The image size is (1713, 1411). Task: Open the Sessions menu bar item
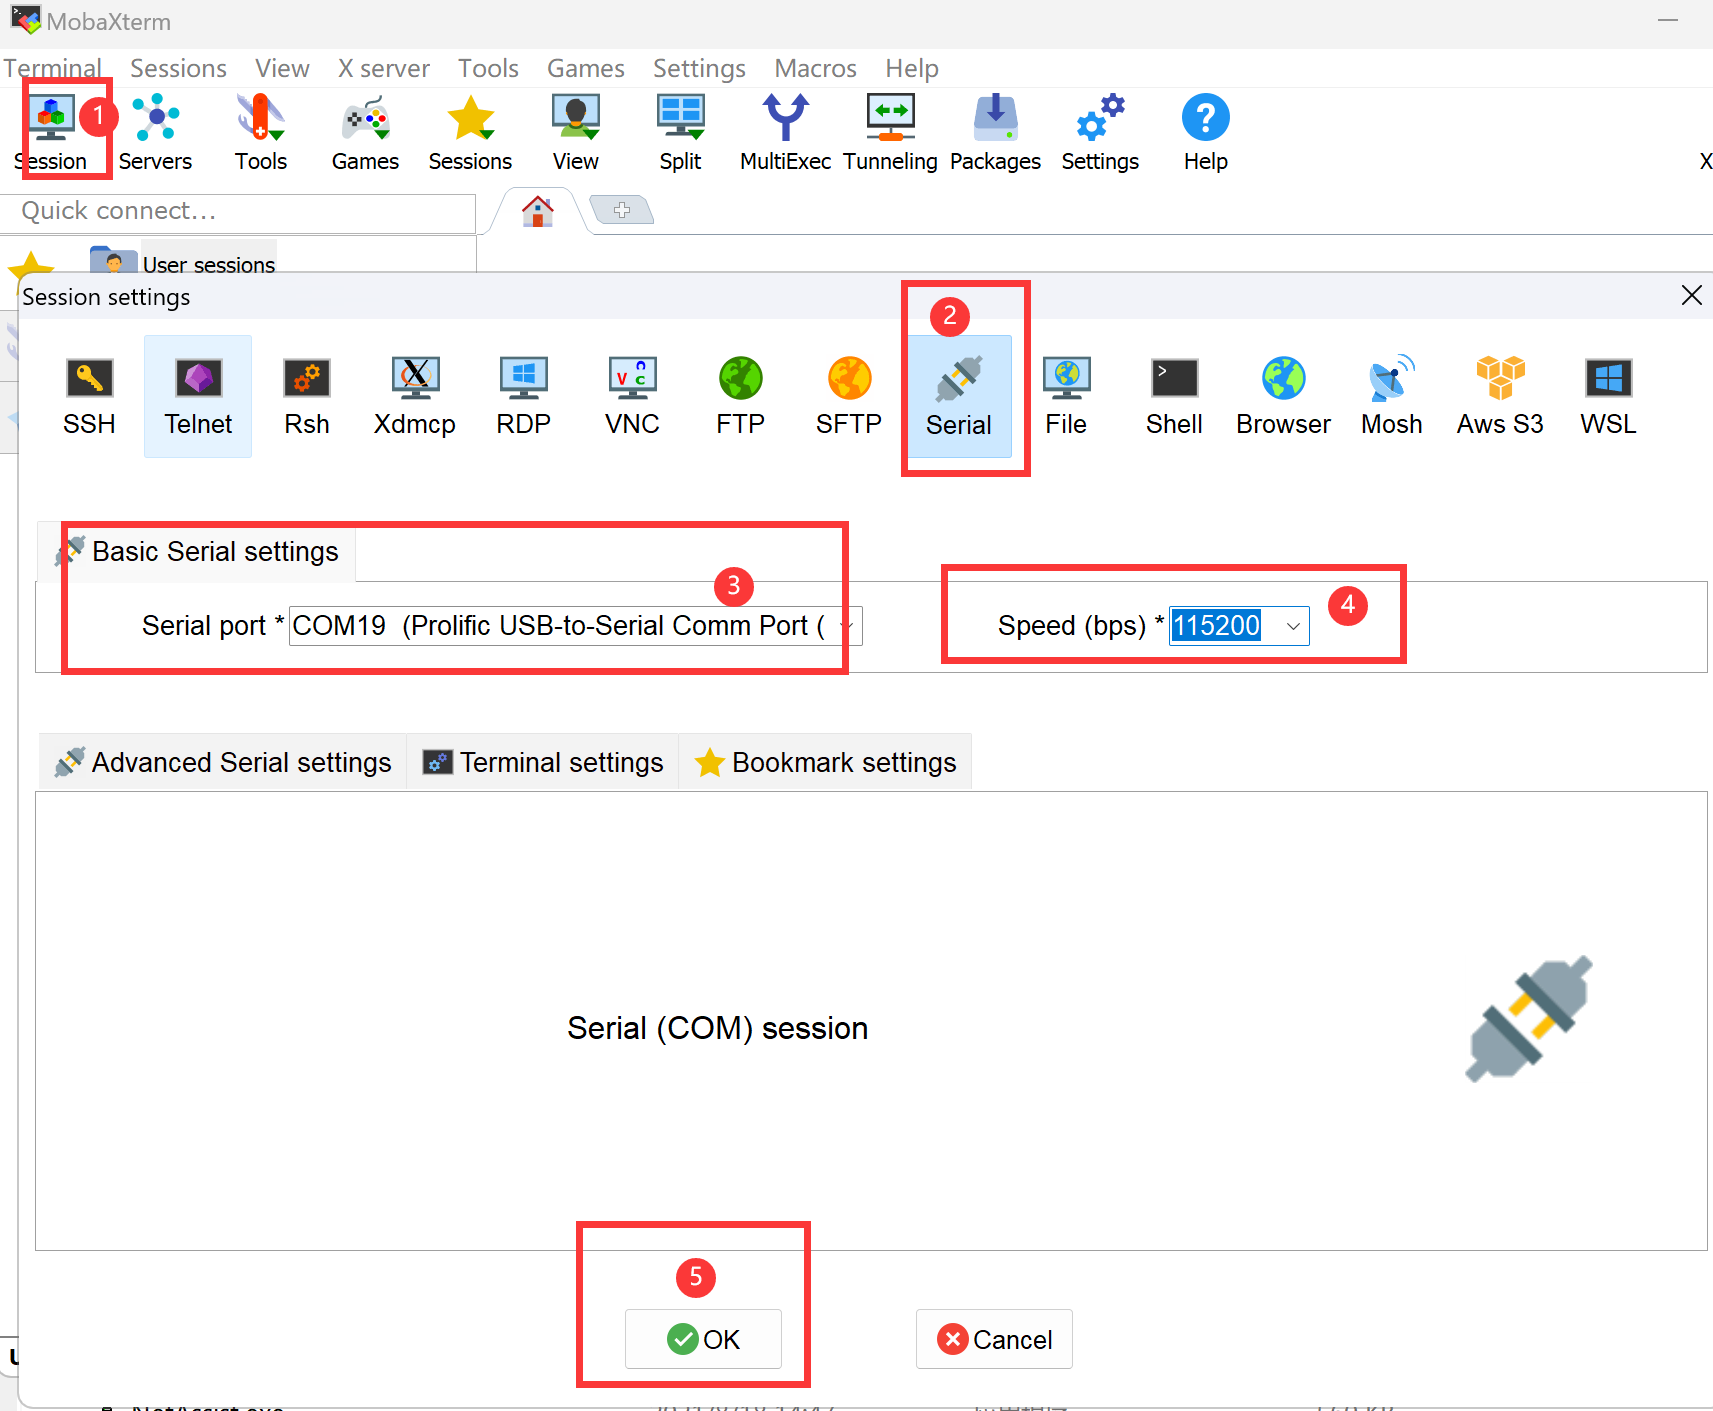click(178, 68)
